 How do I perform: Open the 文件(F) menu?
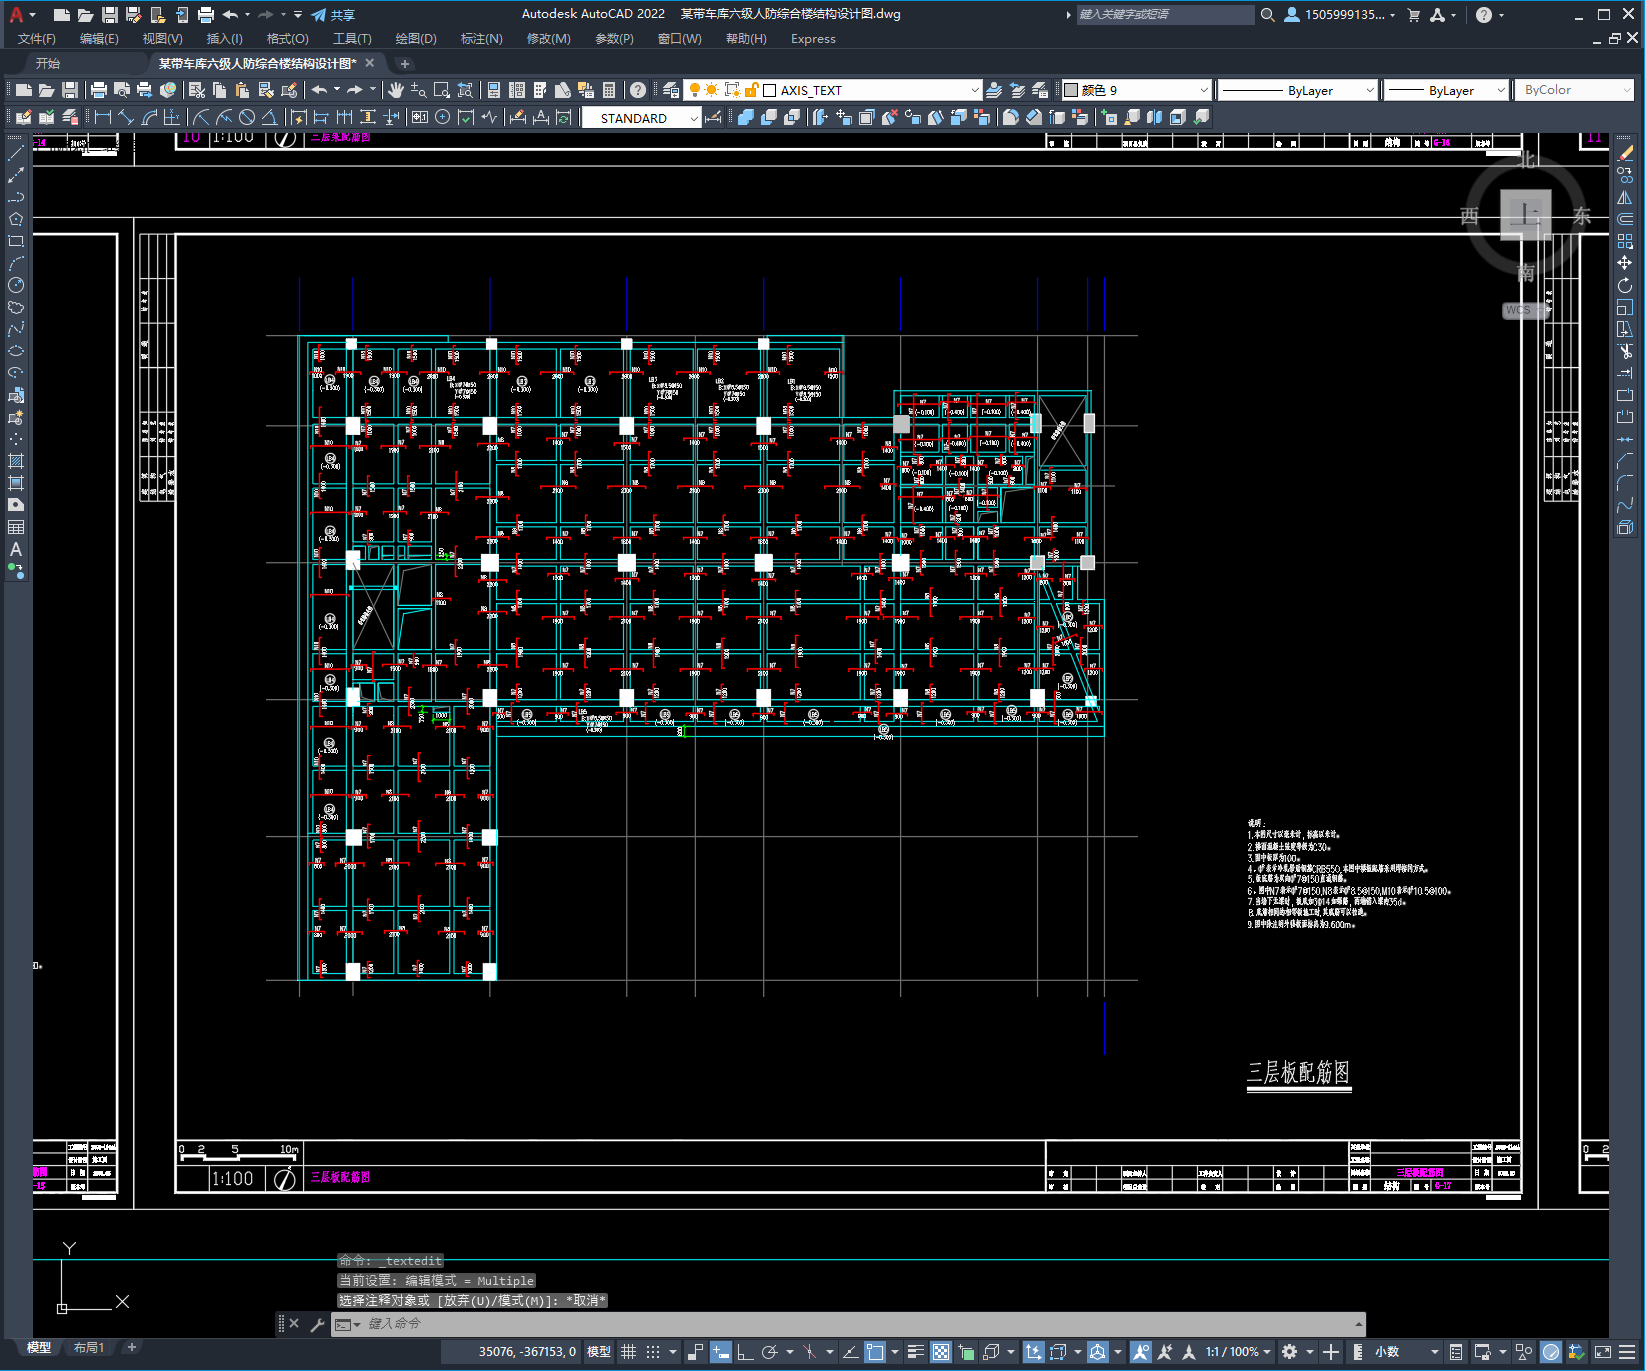click(x=37, y=39)
